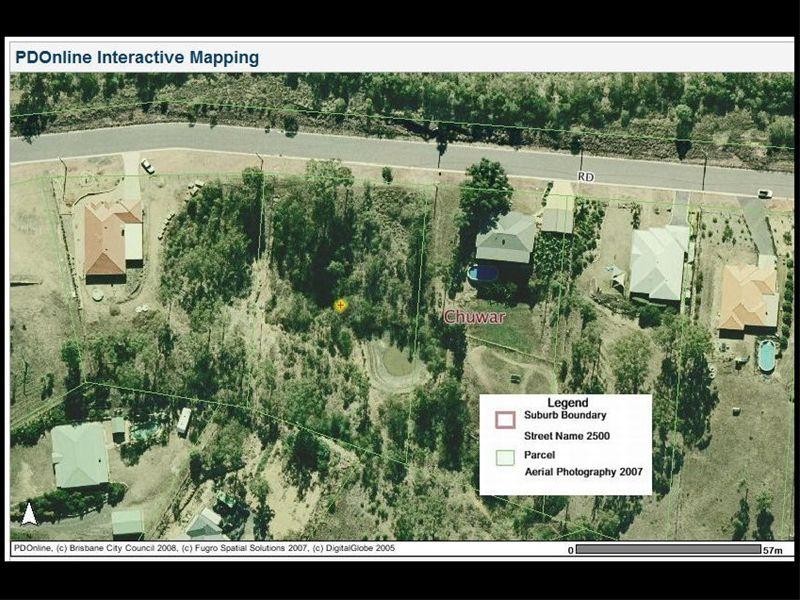Screen dimensions: 800x600
Task: Click the 'Legend' heading
Action: (x=568, y=403)
